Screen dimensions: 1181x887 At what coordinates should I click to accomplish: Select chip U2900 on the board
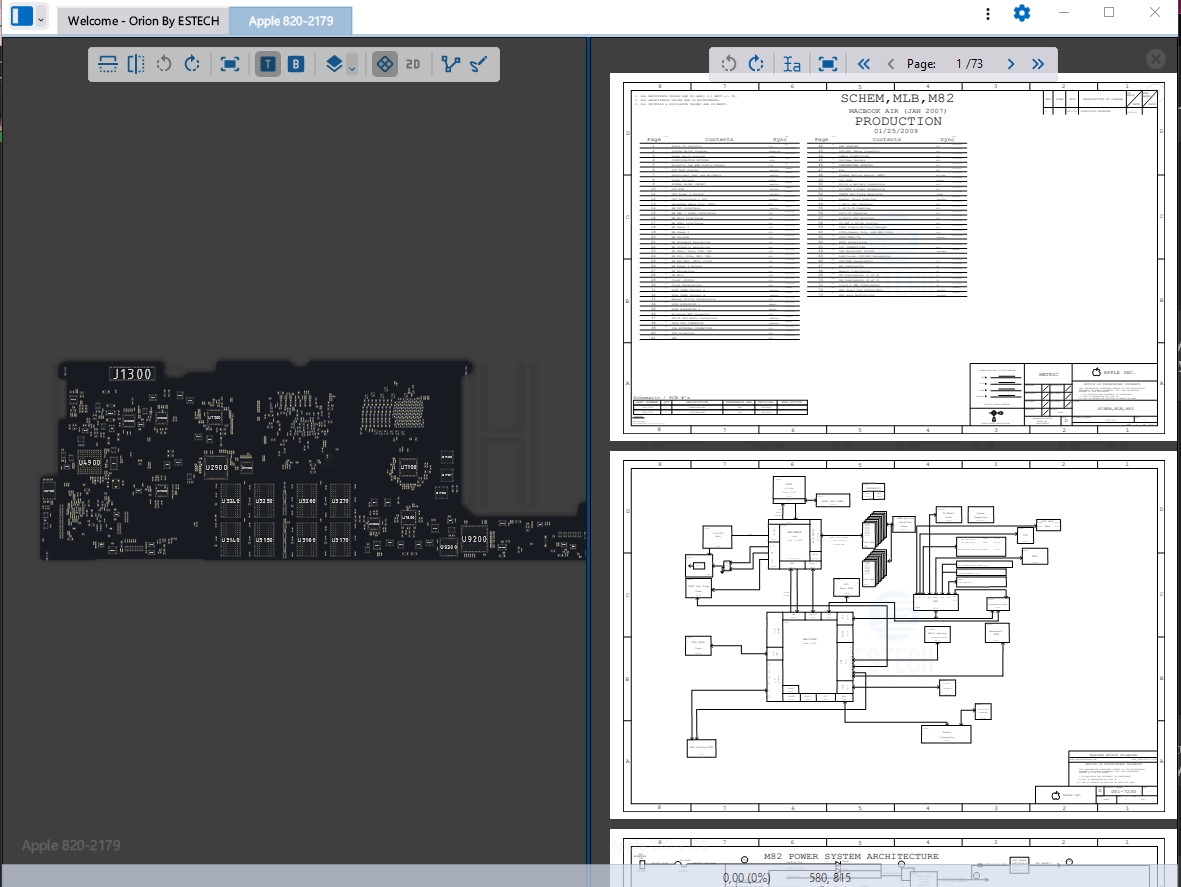pos(216,467)
